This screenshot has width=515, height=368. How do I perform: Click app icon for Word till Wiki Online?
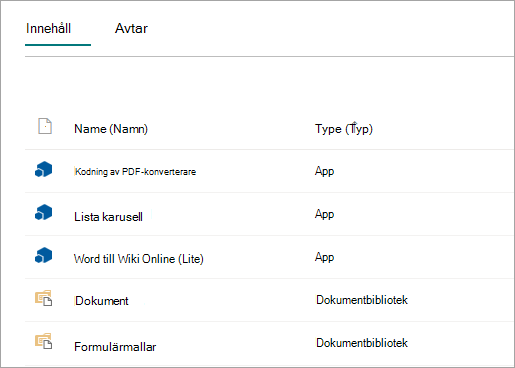tap(44, 255)
